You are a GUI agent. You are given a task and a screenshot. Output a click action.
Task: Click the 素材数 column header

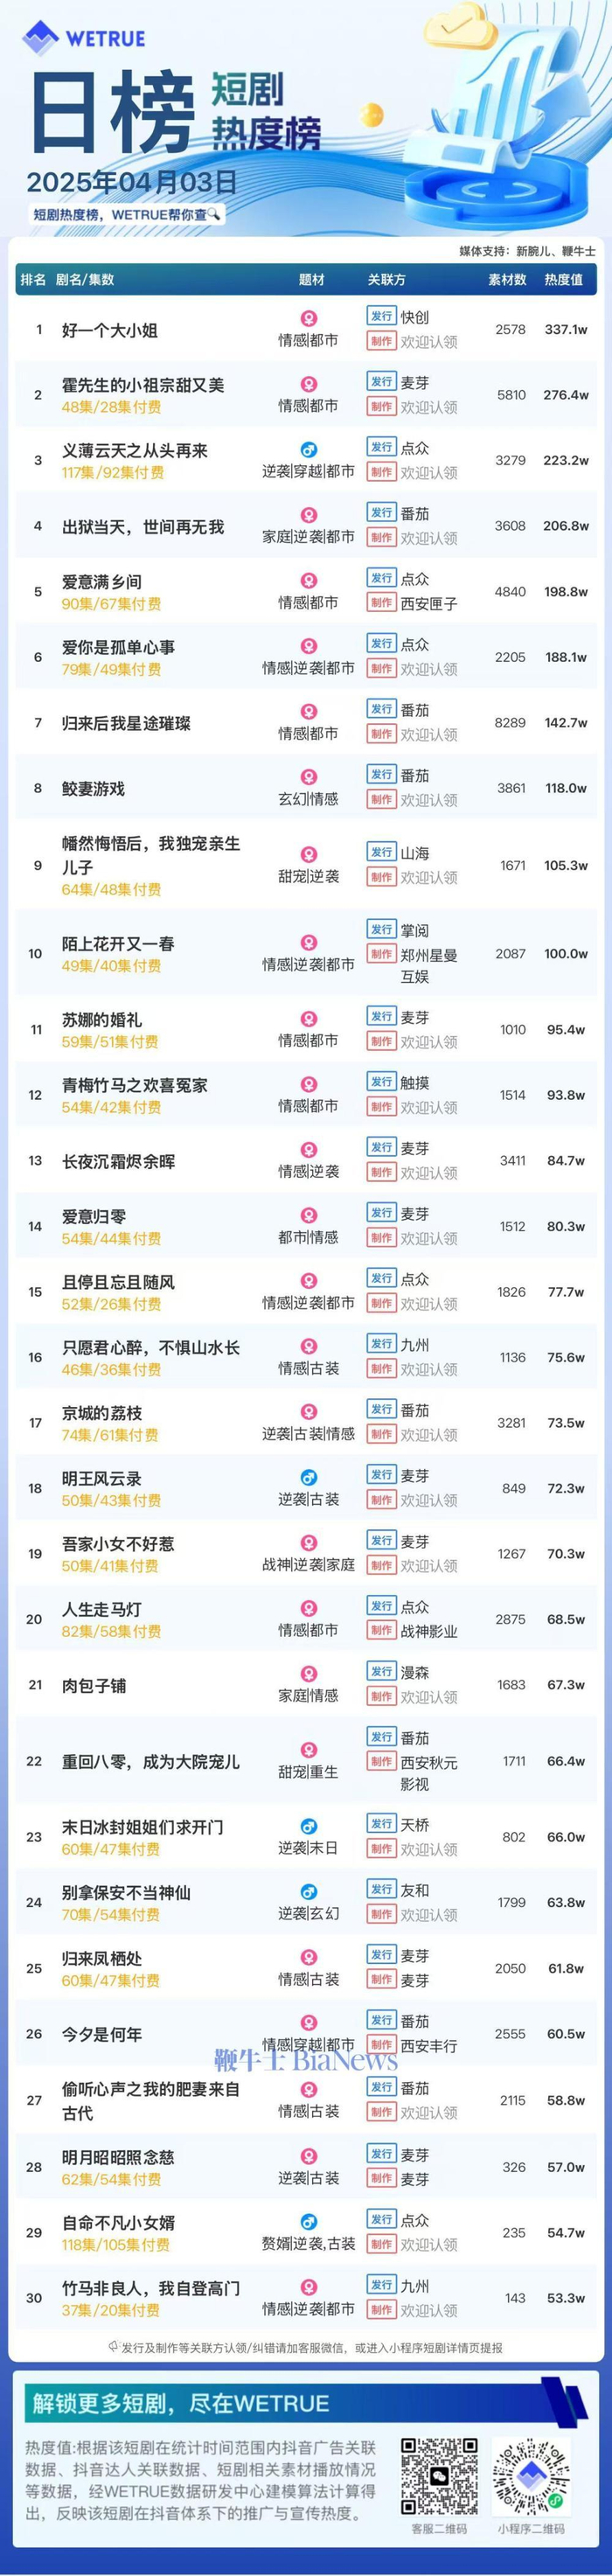pos(507,280)
